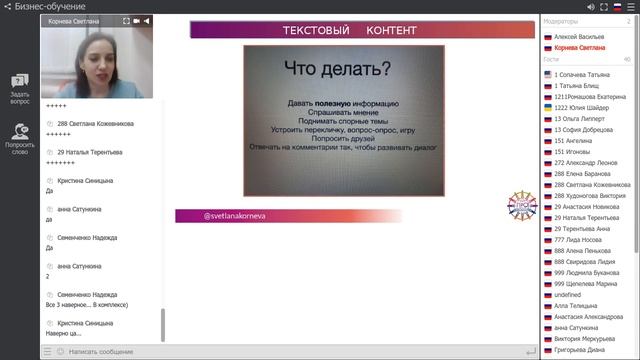Viewport: 640px width, 360px height.
Task: Toggle the camera icon in the video header
Action: click(x=136, y=21)
